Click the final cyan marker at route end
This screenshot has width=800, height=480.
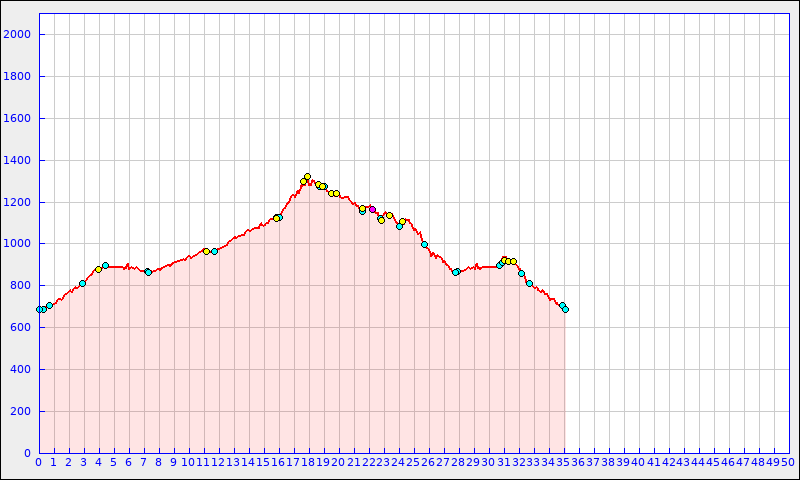(x=565, y=310)
